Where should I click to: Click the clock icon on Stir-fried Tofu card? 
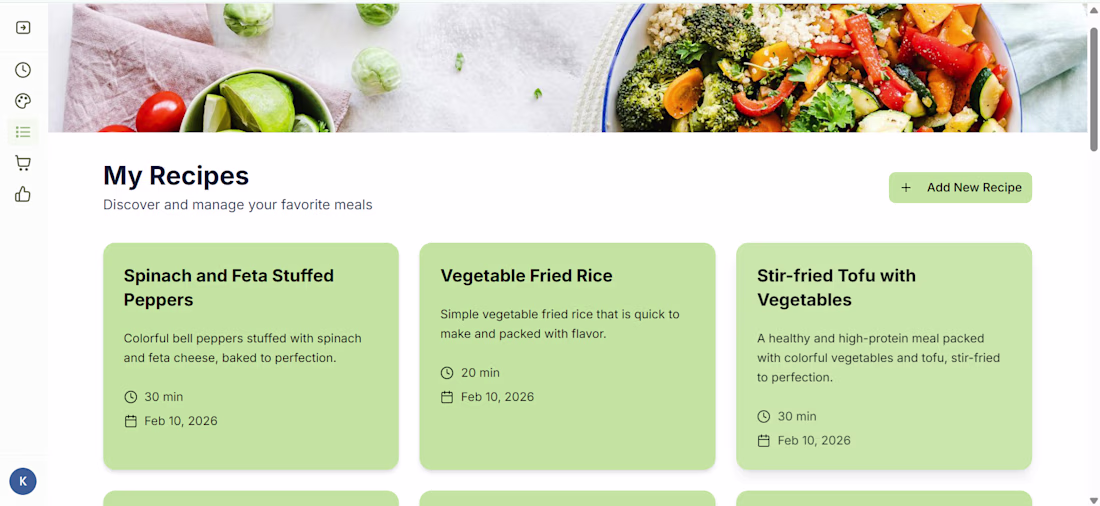point(763,416)
